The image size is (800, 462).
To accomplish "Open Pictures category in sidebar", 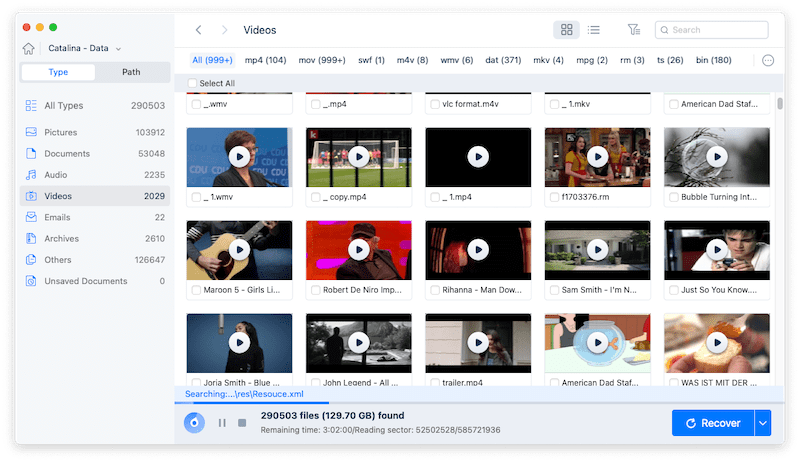I will (x=95, y=132).
